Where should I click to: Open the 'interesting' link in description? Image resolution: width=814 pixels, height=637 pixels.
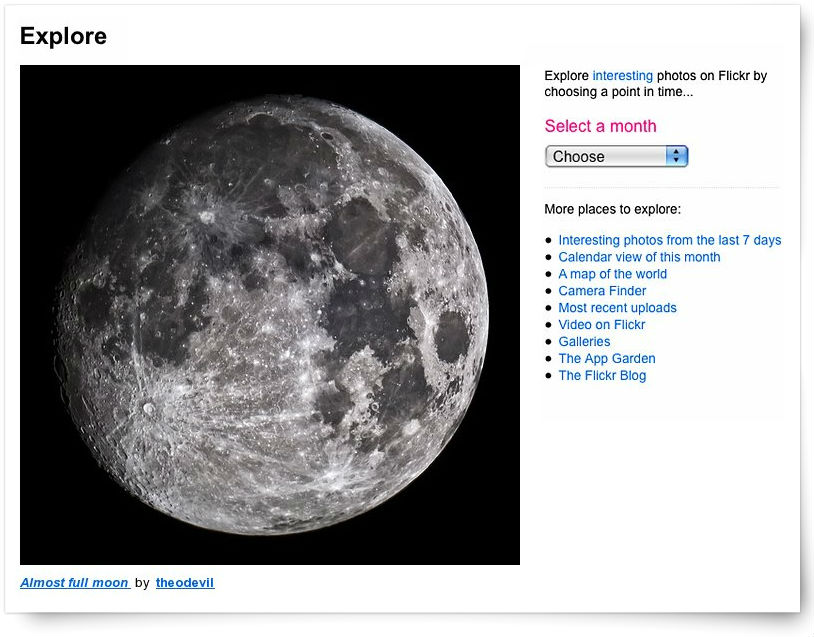pyautogui.click(x=622, y=76)
